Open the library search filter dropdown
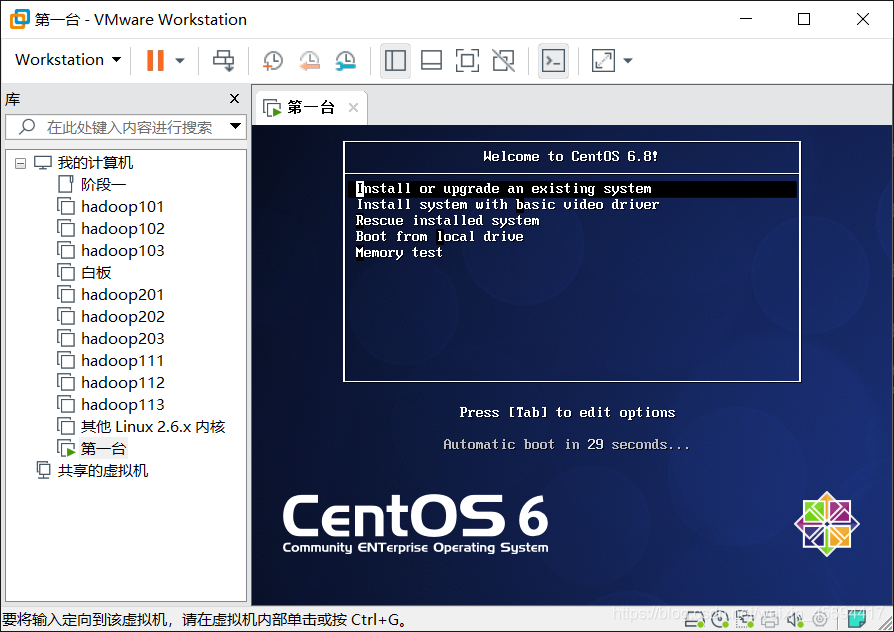 [x=235, y=127]
